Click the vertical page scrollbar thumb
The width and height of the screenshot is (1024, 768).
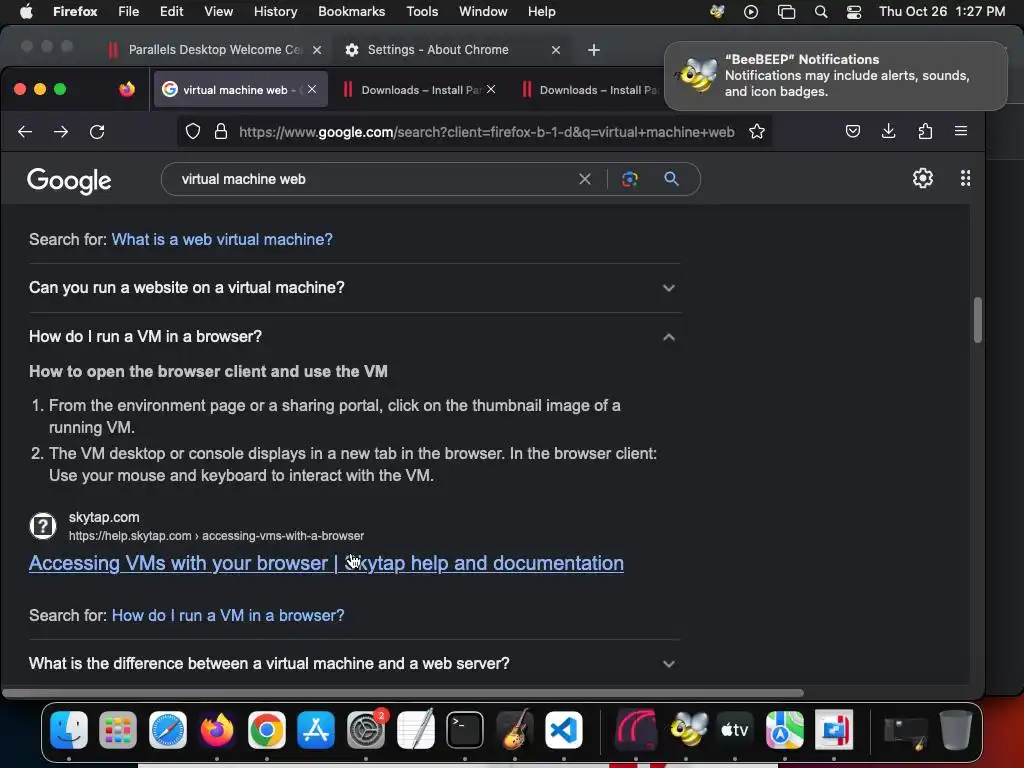(977, 320)
